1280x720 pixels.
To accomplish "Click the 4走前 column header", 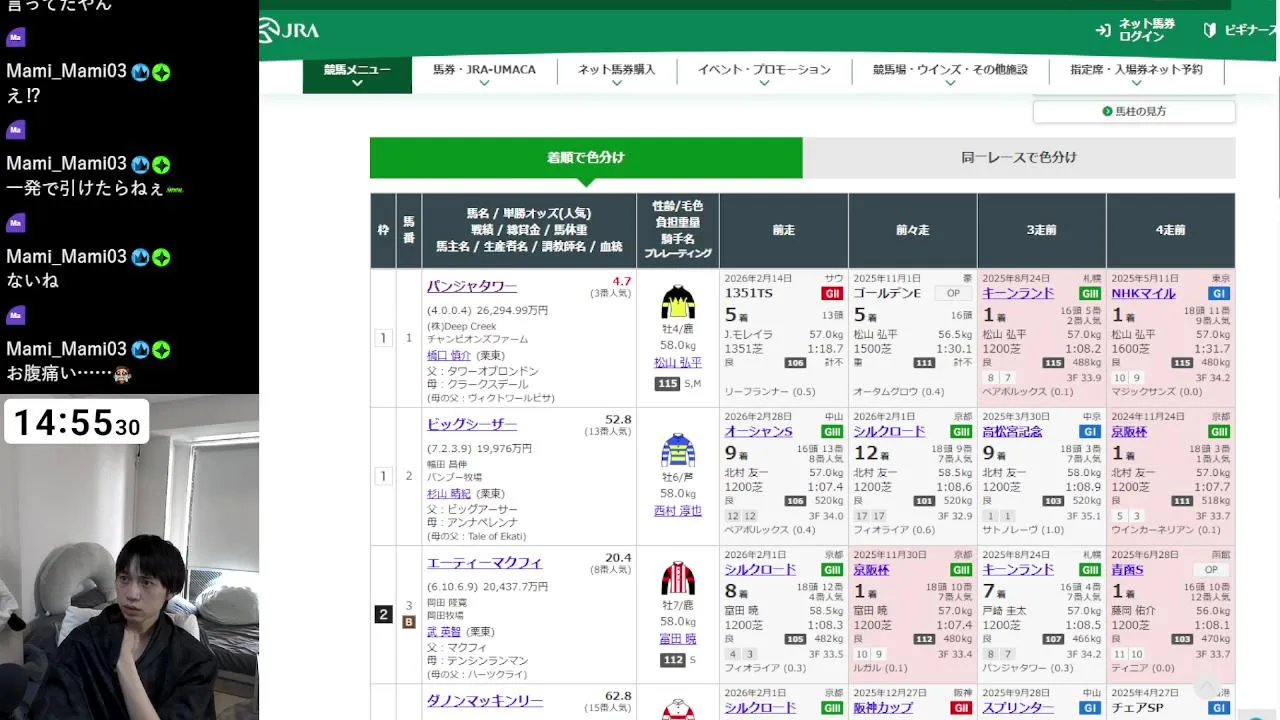I will click(x=1171, y=230).
